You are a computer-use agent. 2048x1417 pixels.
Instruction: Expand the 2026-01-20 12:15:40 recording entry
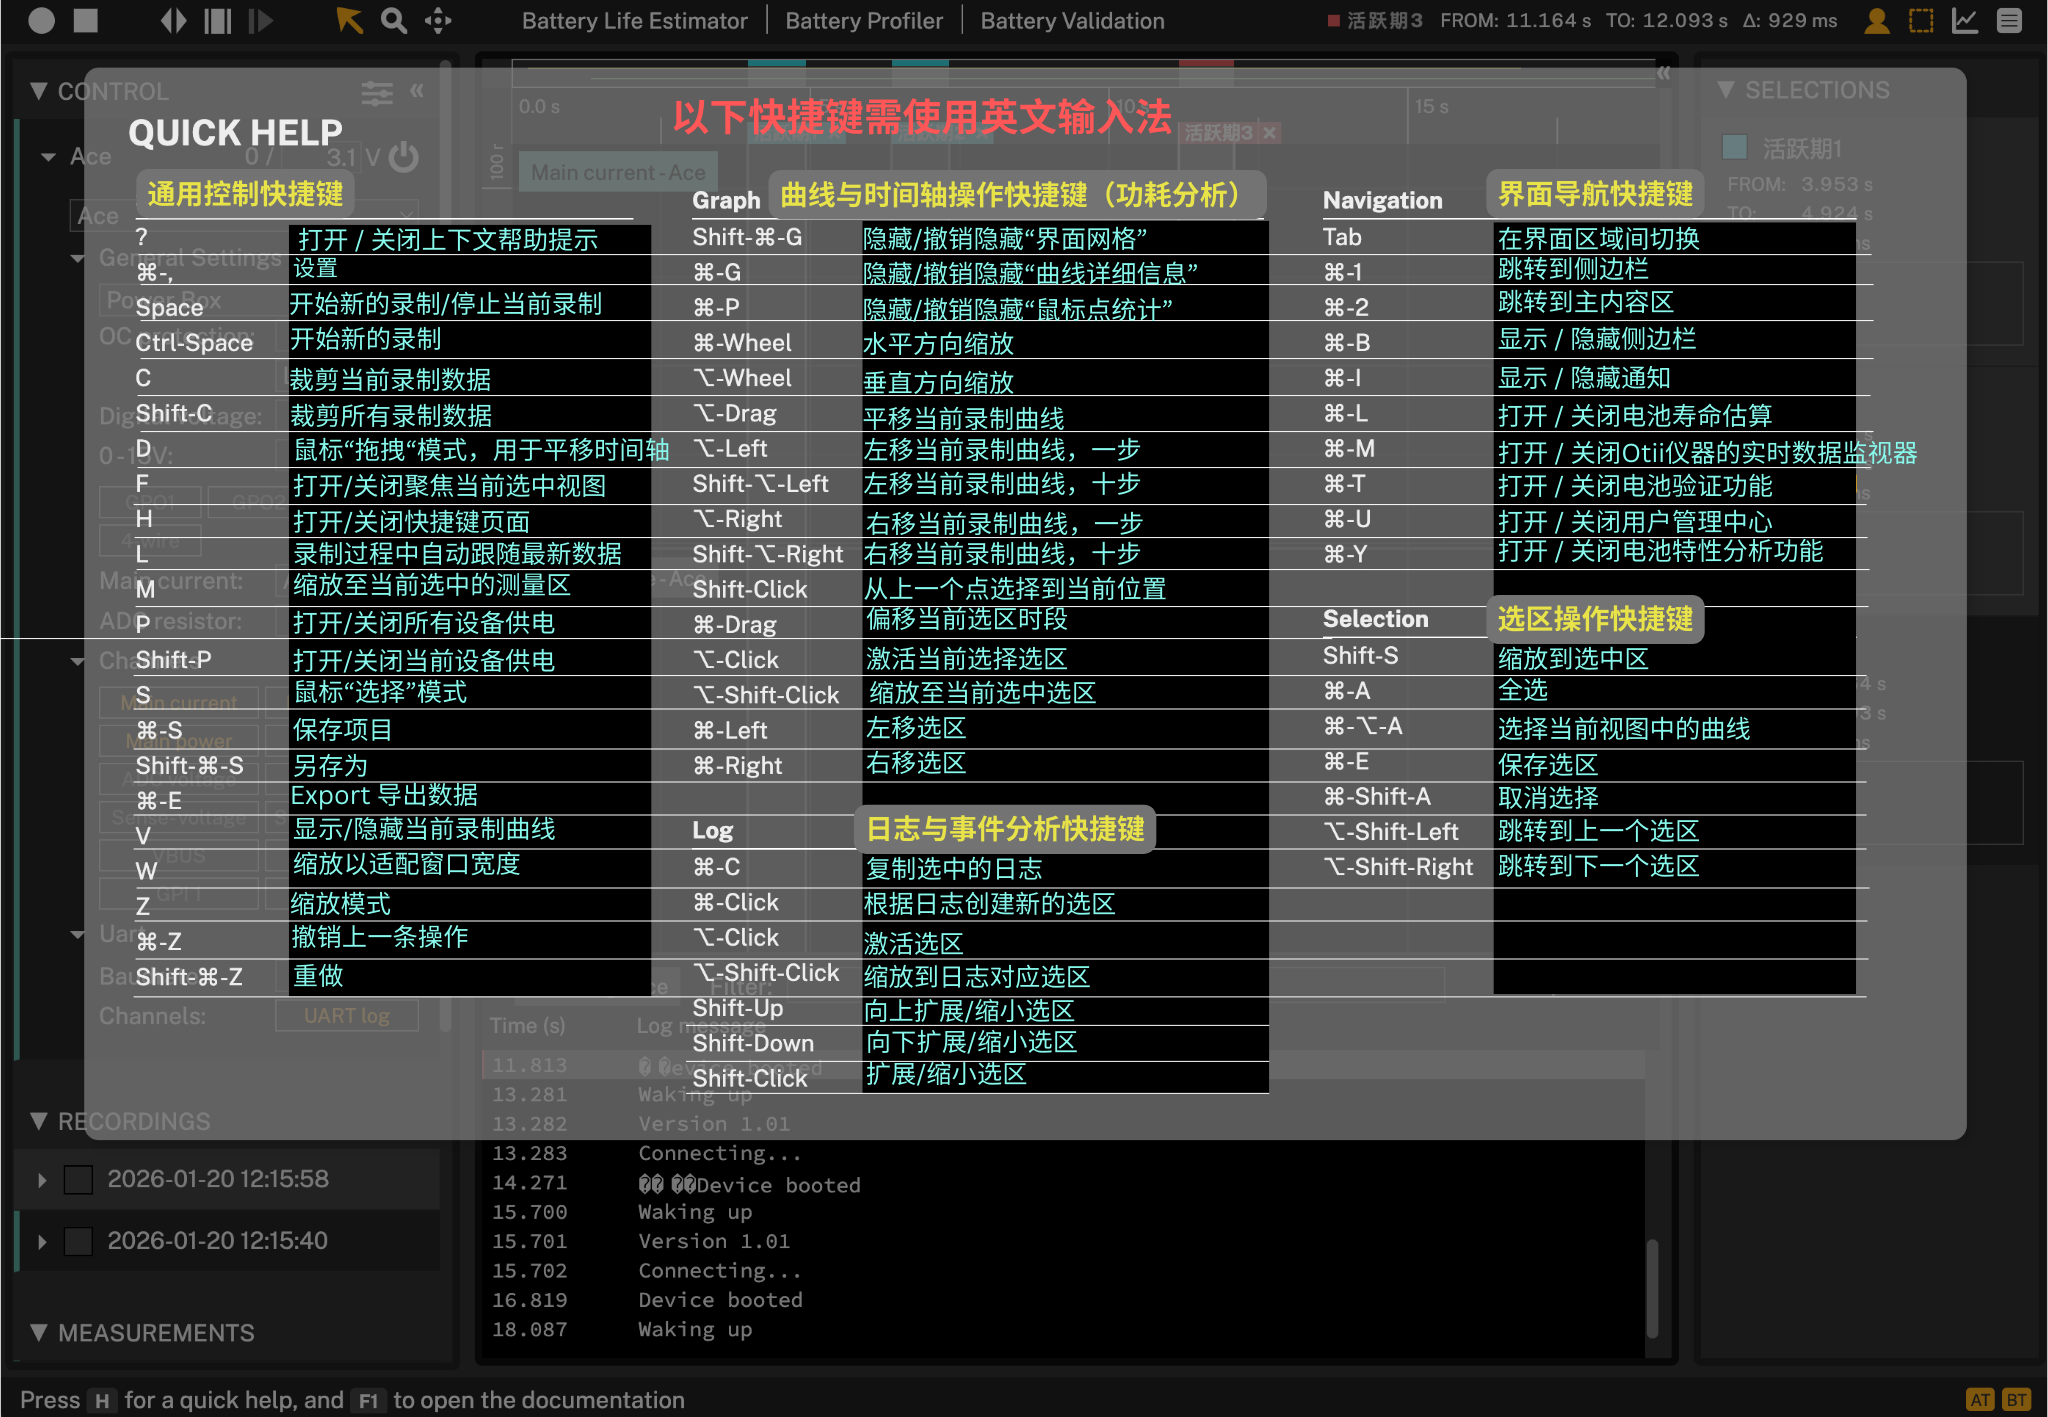(x=43, y=1241)
